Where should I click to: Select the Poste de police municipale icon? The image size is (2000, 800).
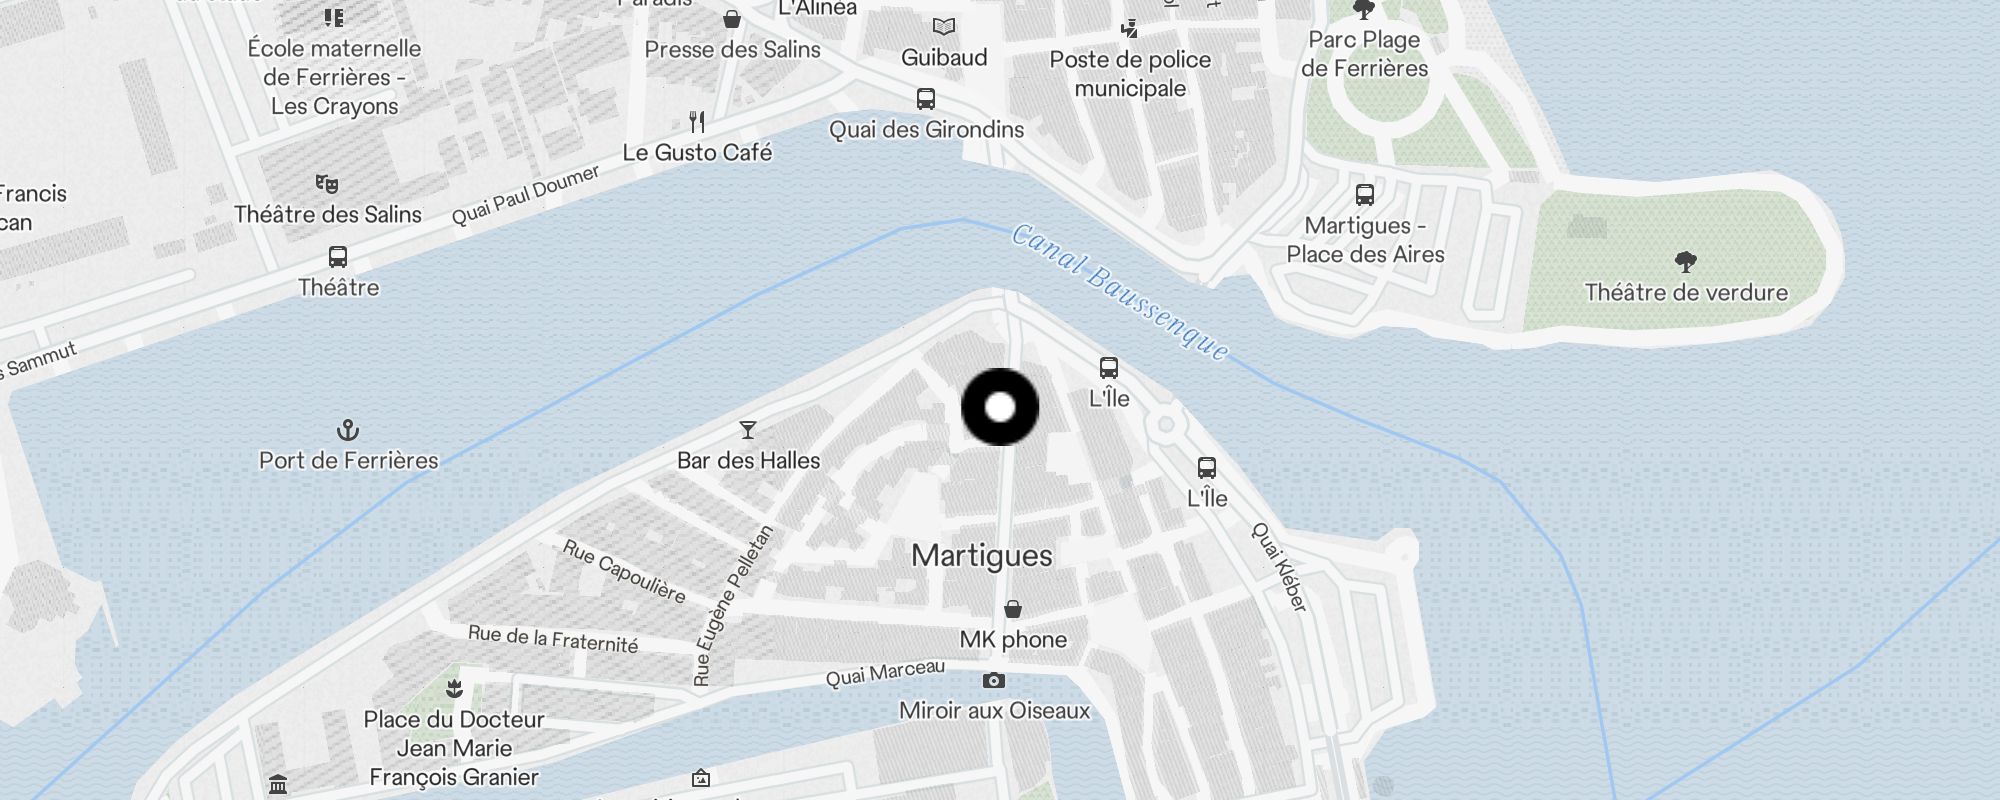(1130, 29)
